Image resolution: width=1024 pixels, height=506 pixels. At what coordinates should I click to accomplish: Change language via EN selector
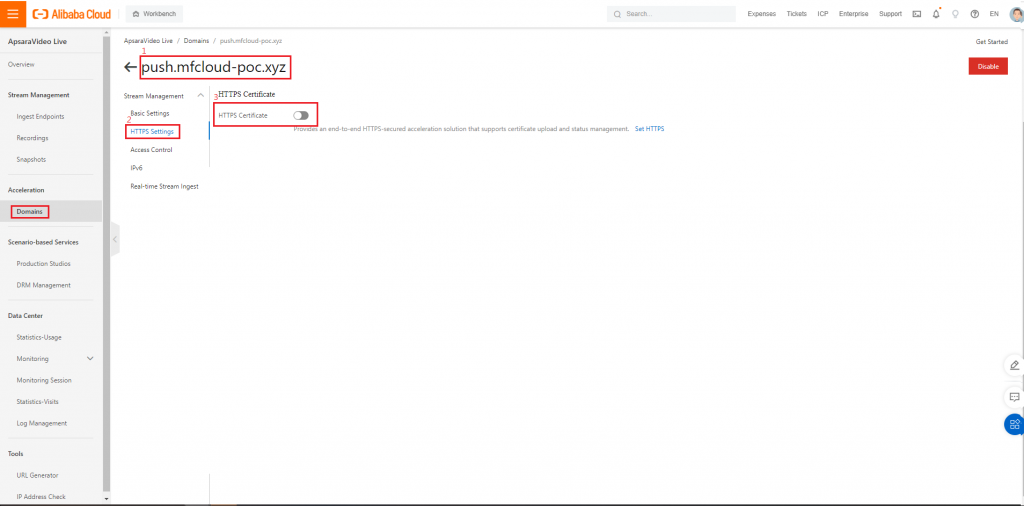point(994,14)
